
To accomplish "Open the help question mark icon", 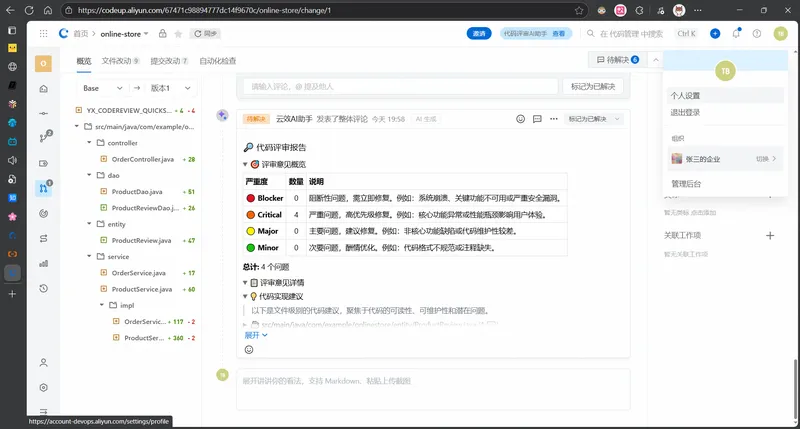I will click(757, 34).
